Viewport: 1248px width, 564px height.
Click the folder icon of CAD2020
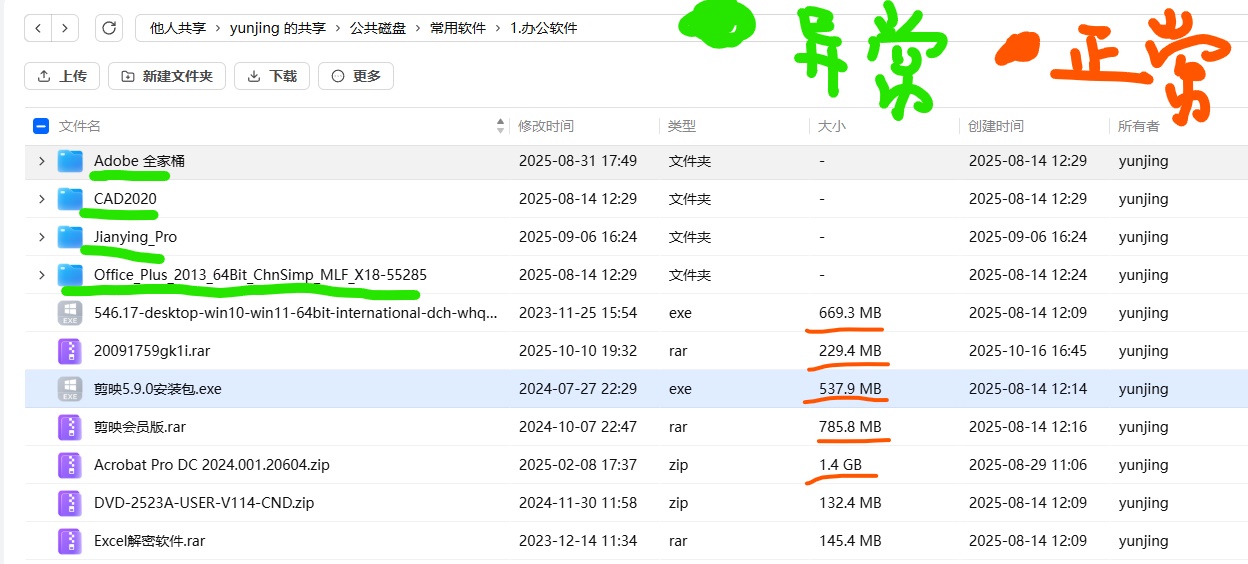70,199
